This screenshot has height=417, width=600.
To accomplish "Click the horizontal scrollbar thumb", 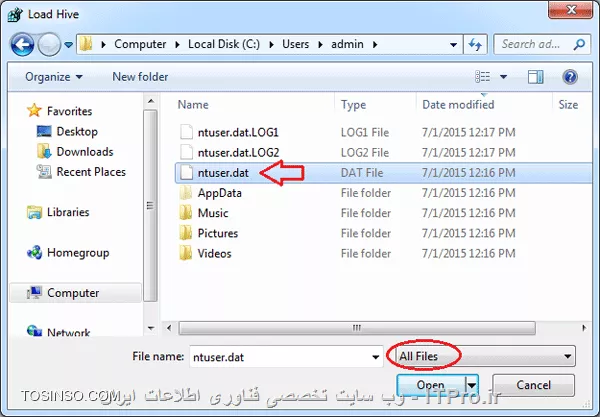I will [357, 328].
